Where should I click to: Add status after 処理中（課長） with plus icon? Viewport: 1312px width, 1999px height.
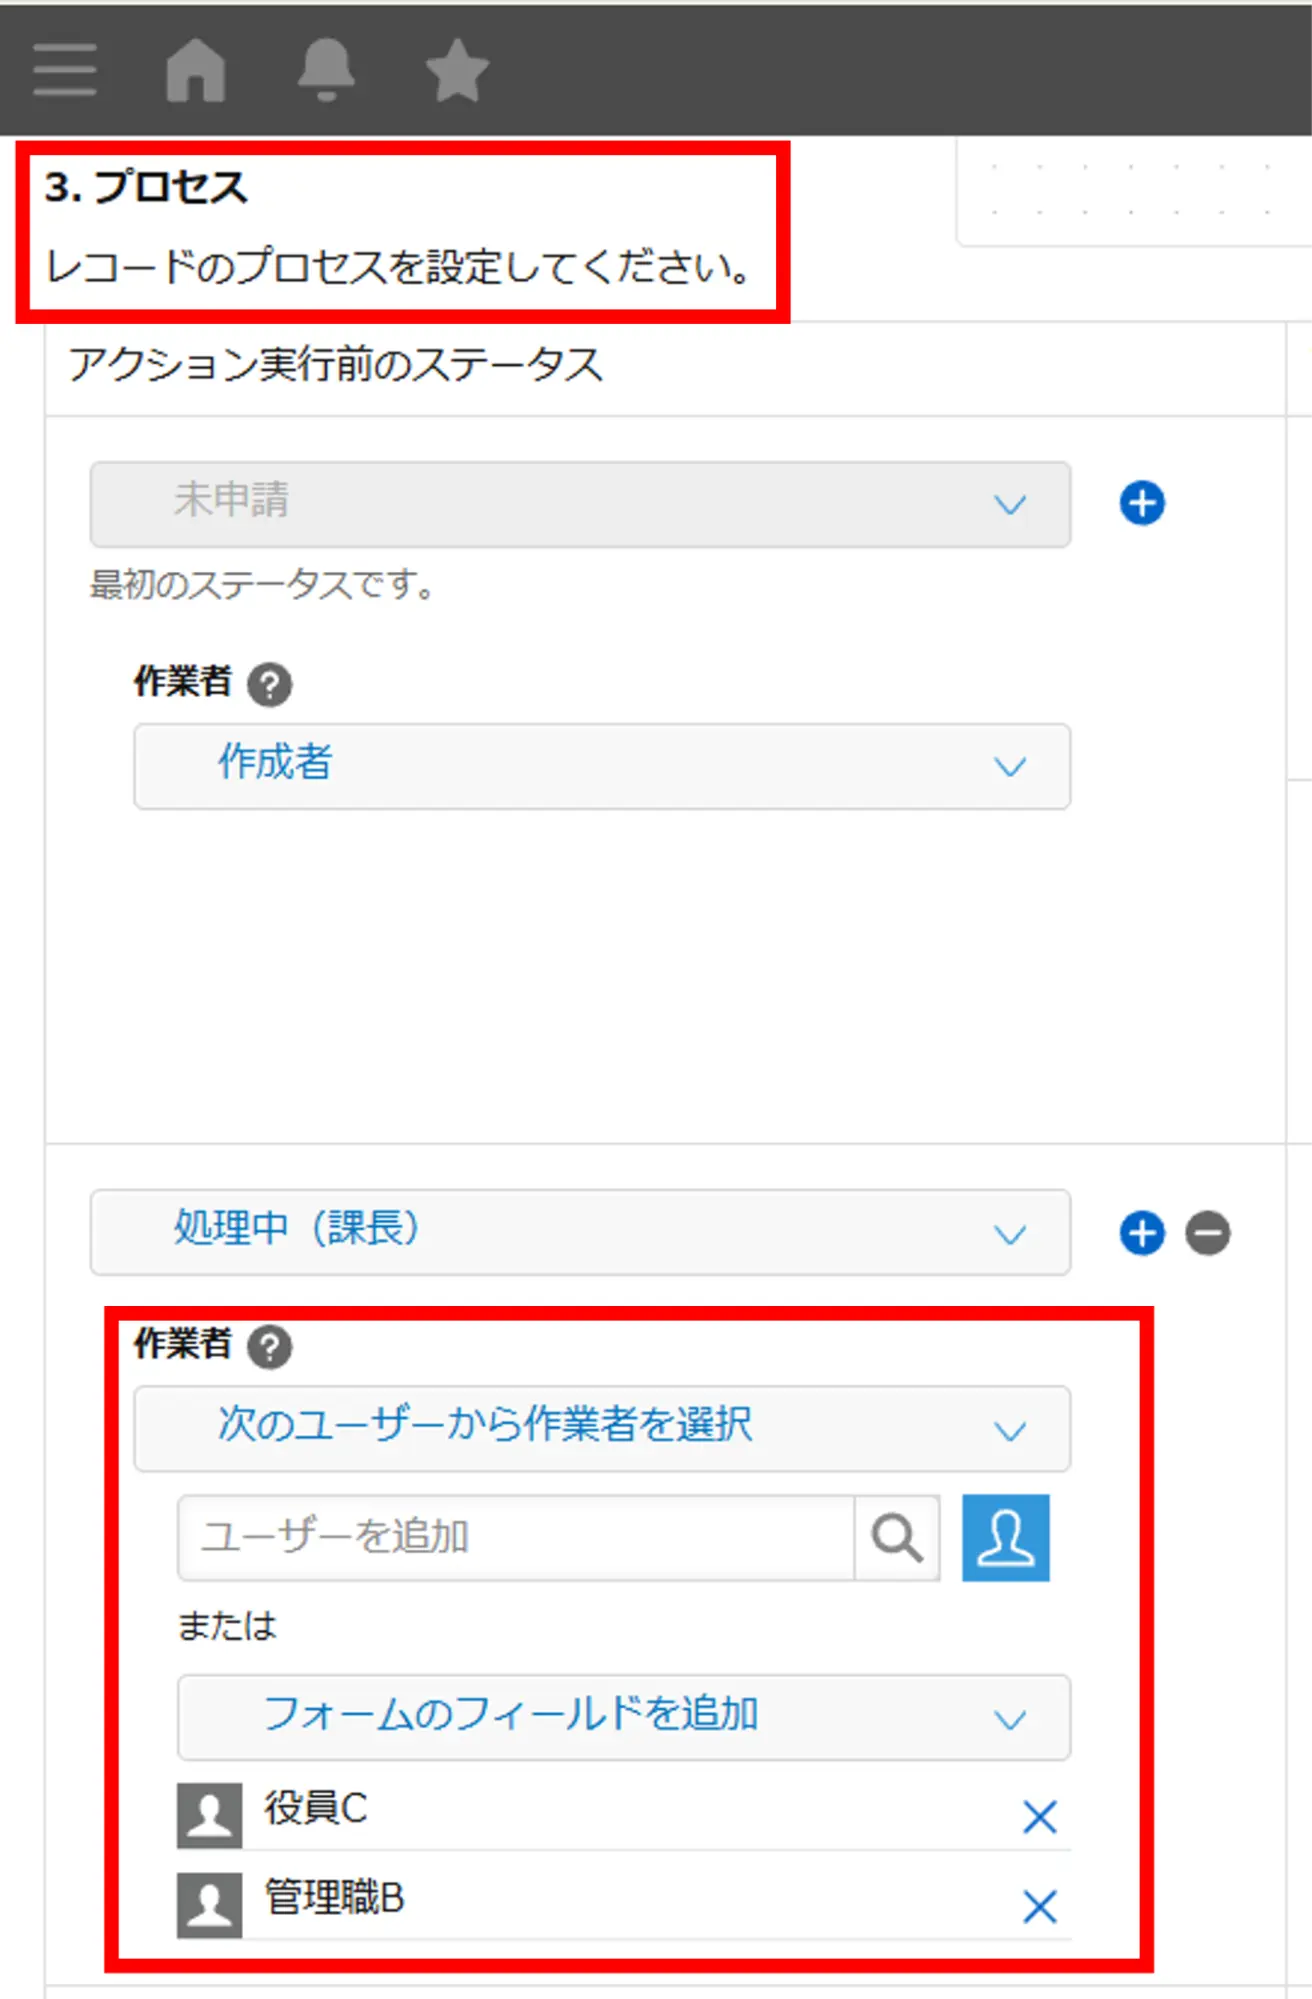1142,1233
